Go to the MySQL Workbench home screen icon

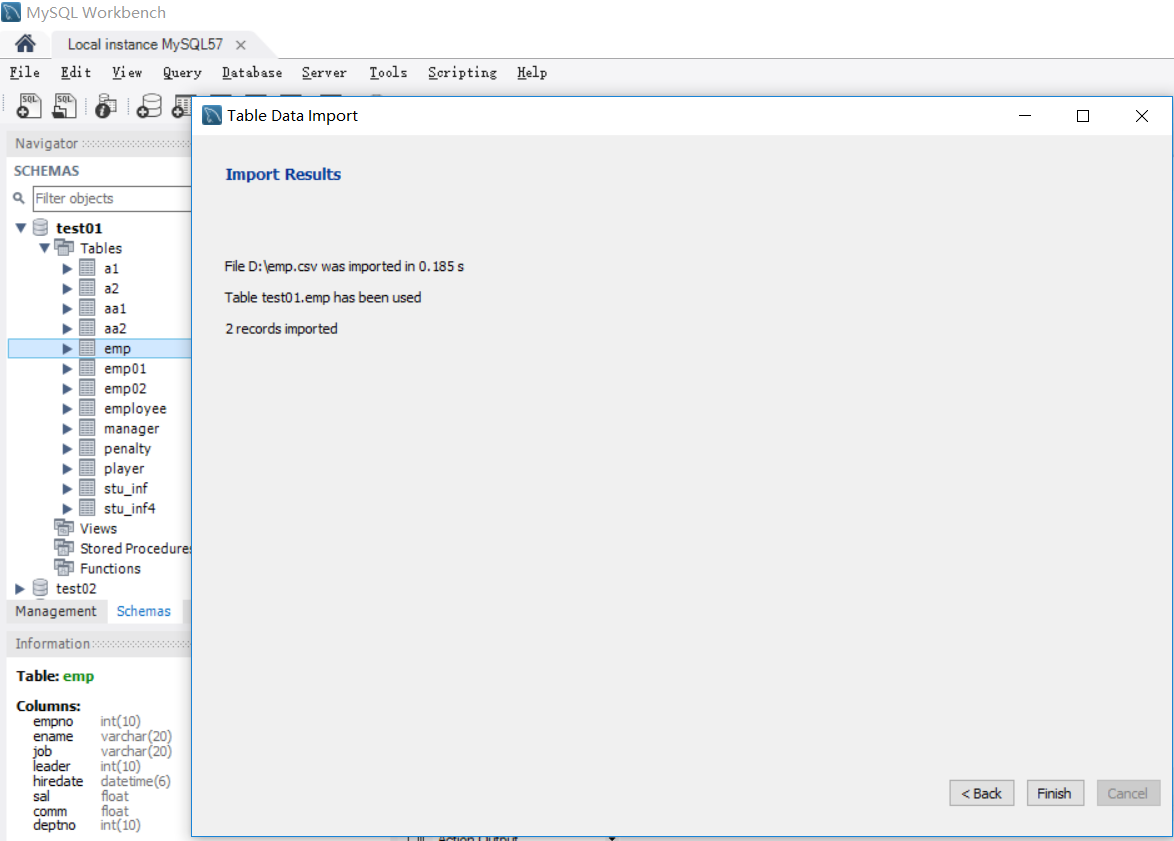click(x=25, y=43)
